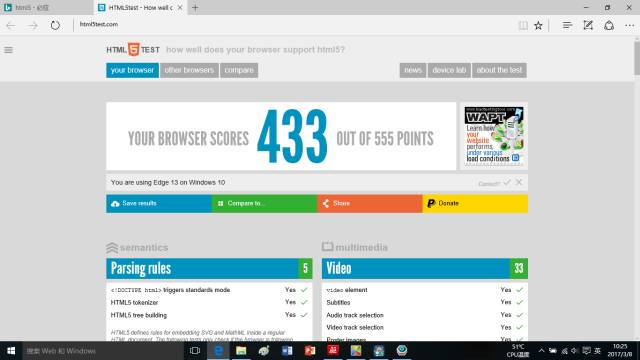Viewport: 640px width, 360px height.
Task: Click the Video section header
Action: click(425, 268)
